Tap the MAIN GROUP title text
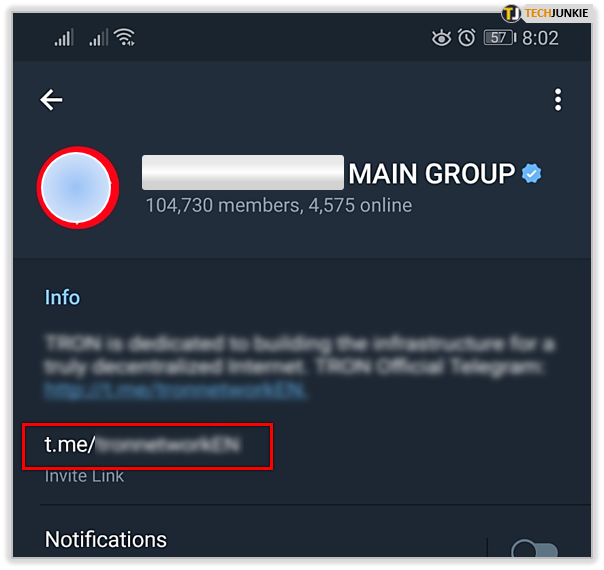The width and height of the screenshot is (604, 570). coord(431,174)
